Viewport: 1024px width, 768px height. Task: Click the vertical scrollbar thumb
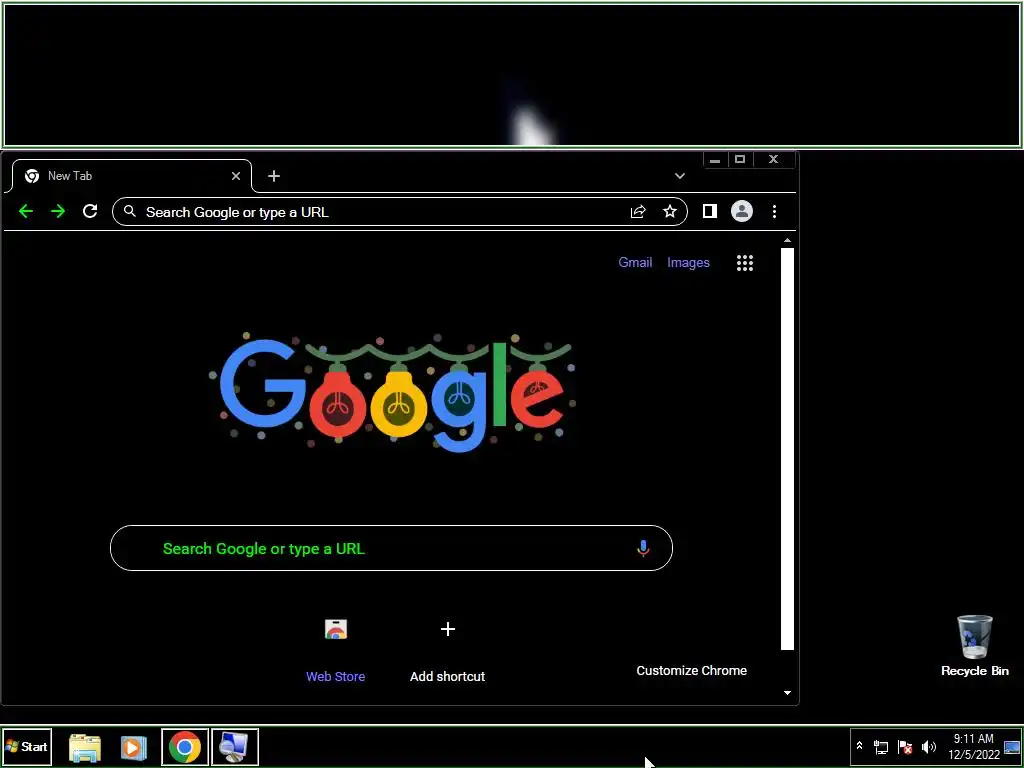(788, 449)
